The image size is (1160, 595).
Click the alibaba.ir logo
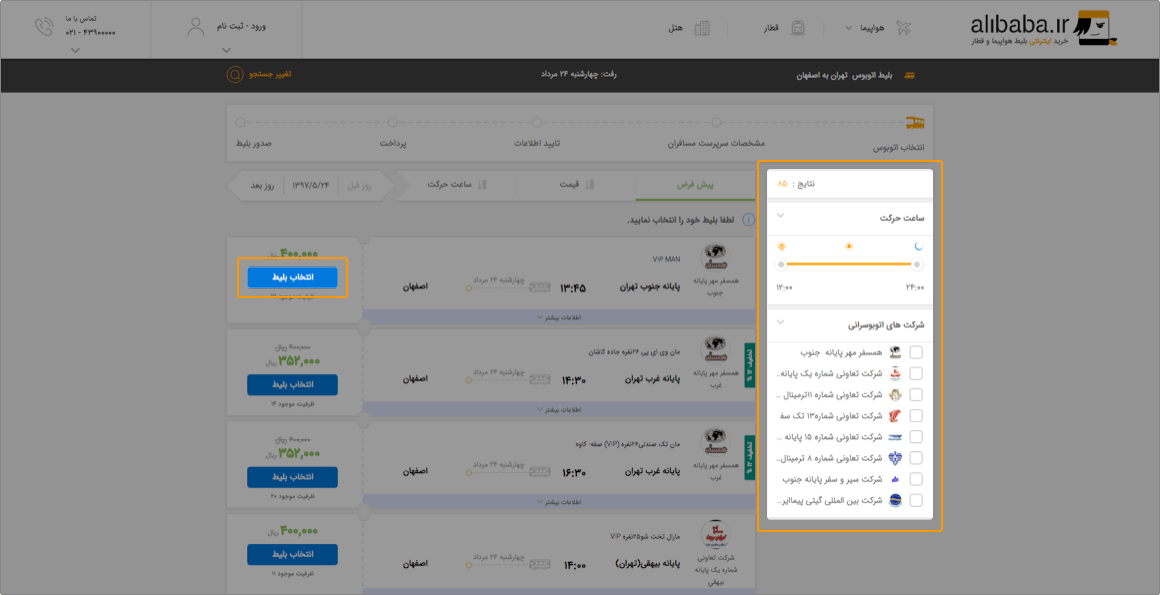[1043, 30]
